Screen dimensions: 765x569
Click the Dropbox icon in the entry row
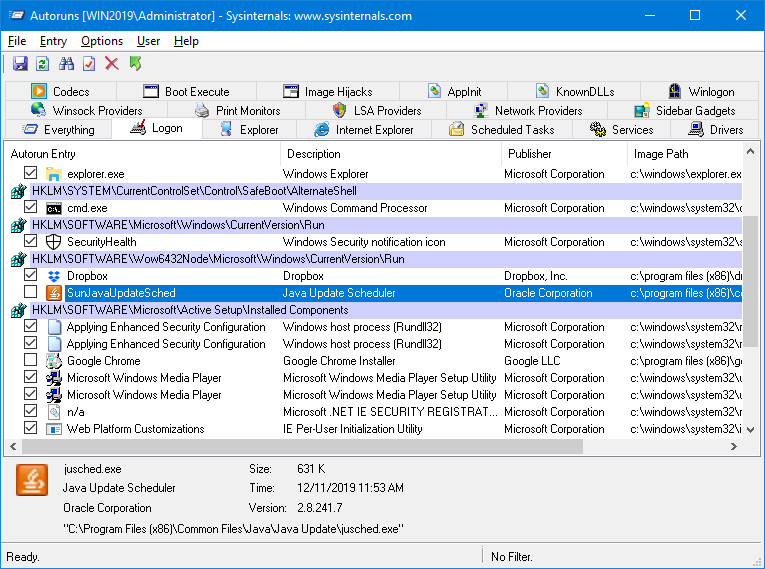coord(54,276)
